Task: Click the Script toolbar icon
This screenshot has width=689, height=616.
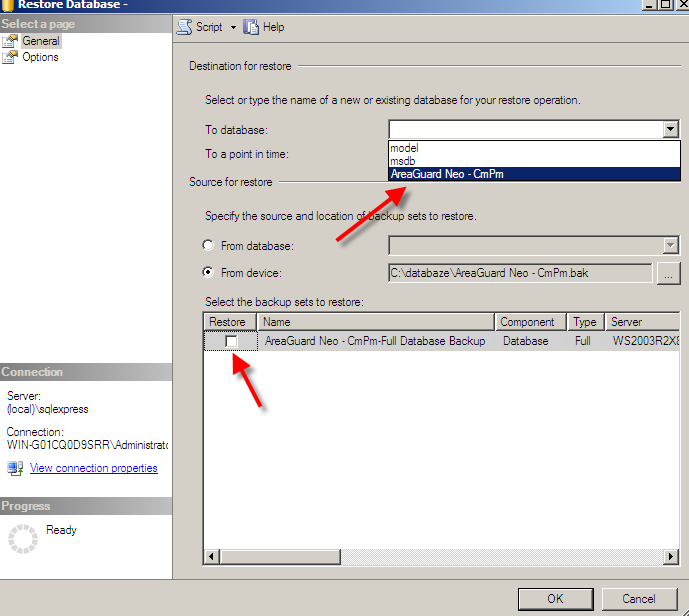Action: coord(184,27)
